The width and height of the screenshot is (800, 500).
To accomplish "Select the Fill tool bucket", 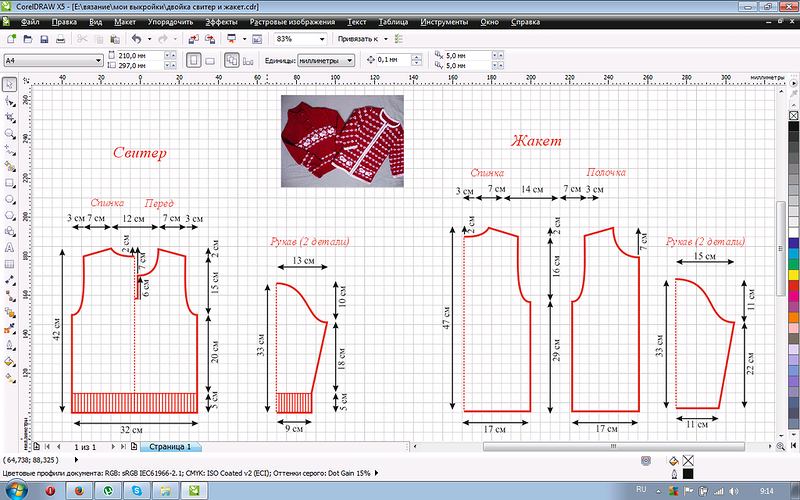I will [9, 361].
